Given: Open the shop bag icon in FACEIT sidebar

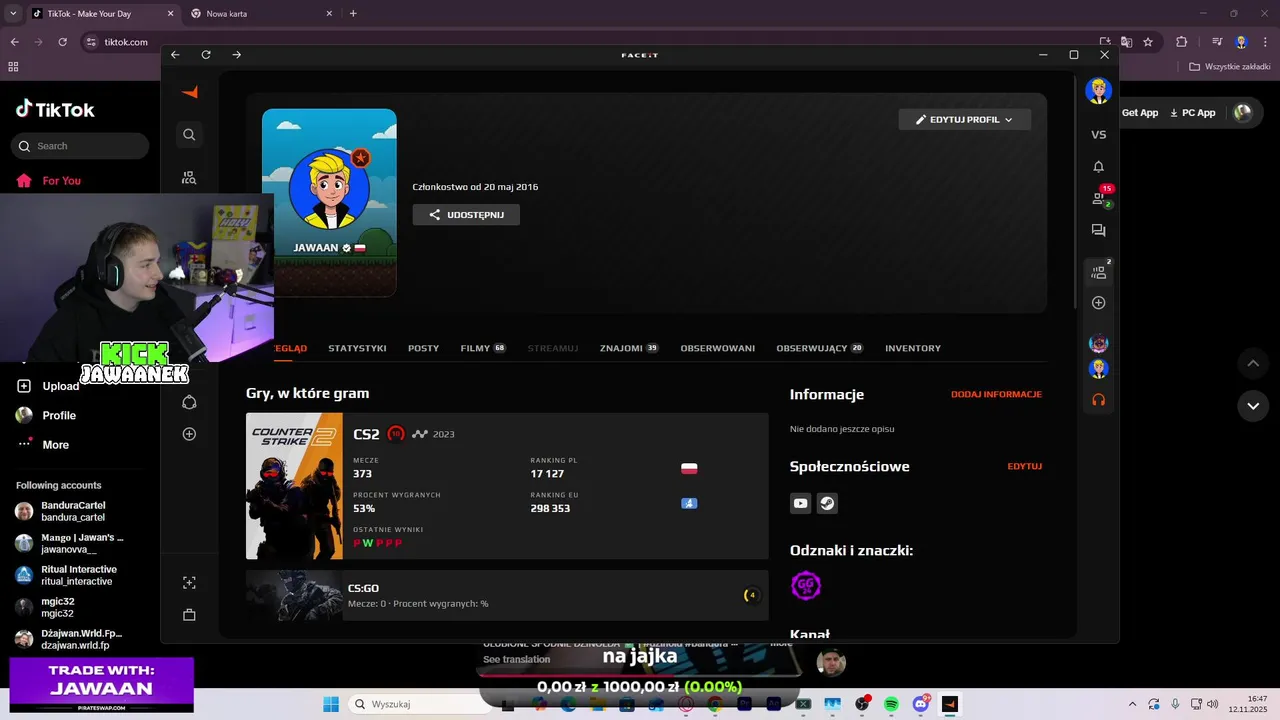Looking at the screenshot, I should click(x=189, y=614).
